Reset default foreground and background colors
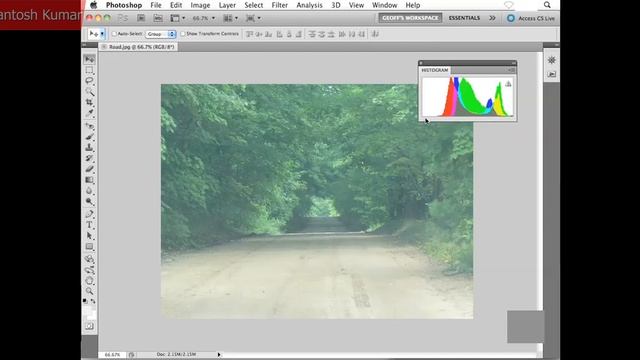This screenshot has height=360, width=640. coord(85,301)
